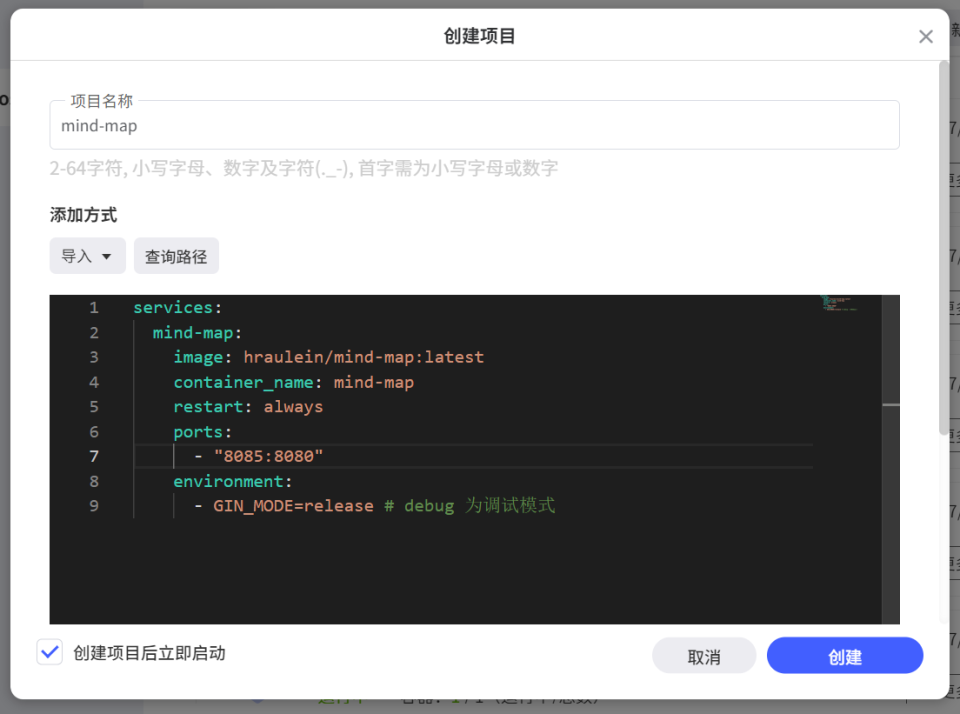This screenshot has width=960, height=714.
Task: Click the GIN_MODE=release text
Action: tap(290, 506)
